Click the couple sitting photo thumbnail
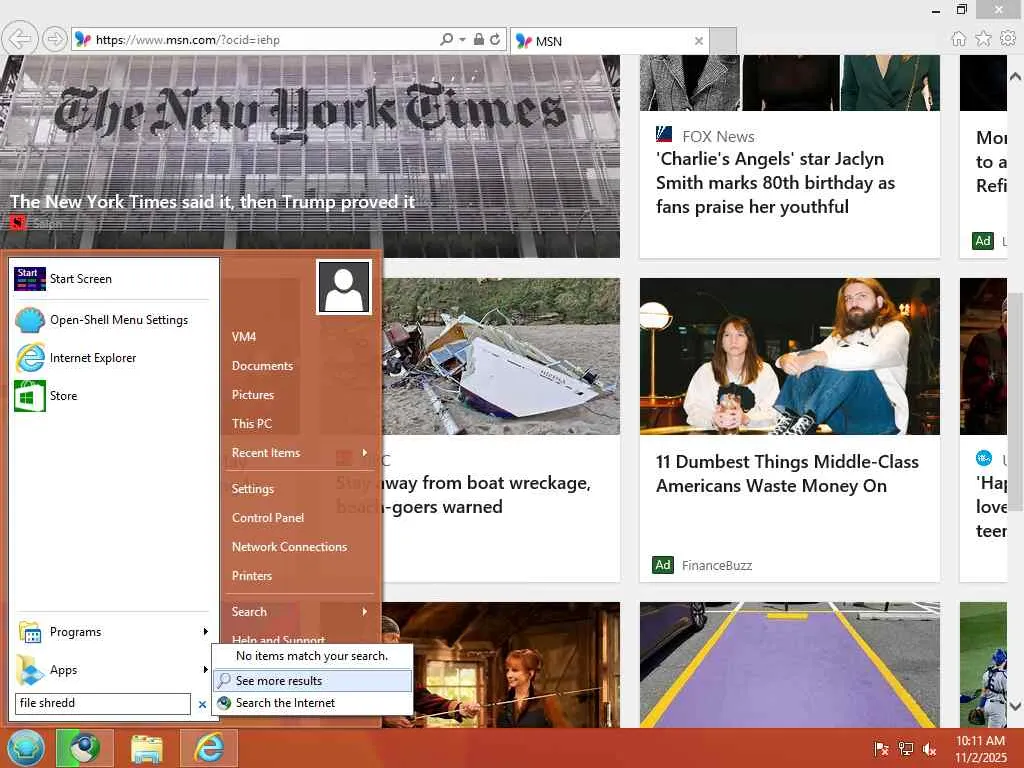 (x=790, y=357)
